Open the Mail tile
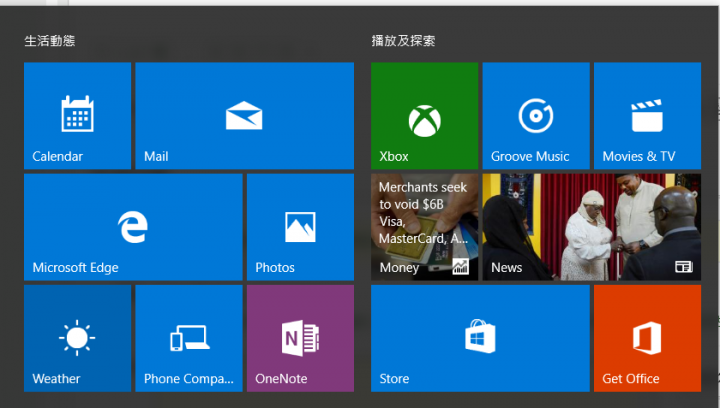The height and width of the screenshot is (408, 720). coord(244,116)
